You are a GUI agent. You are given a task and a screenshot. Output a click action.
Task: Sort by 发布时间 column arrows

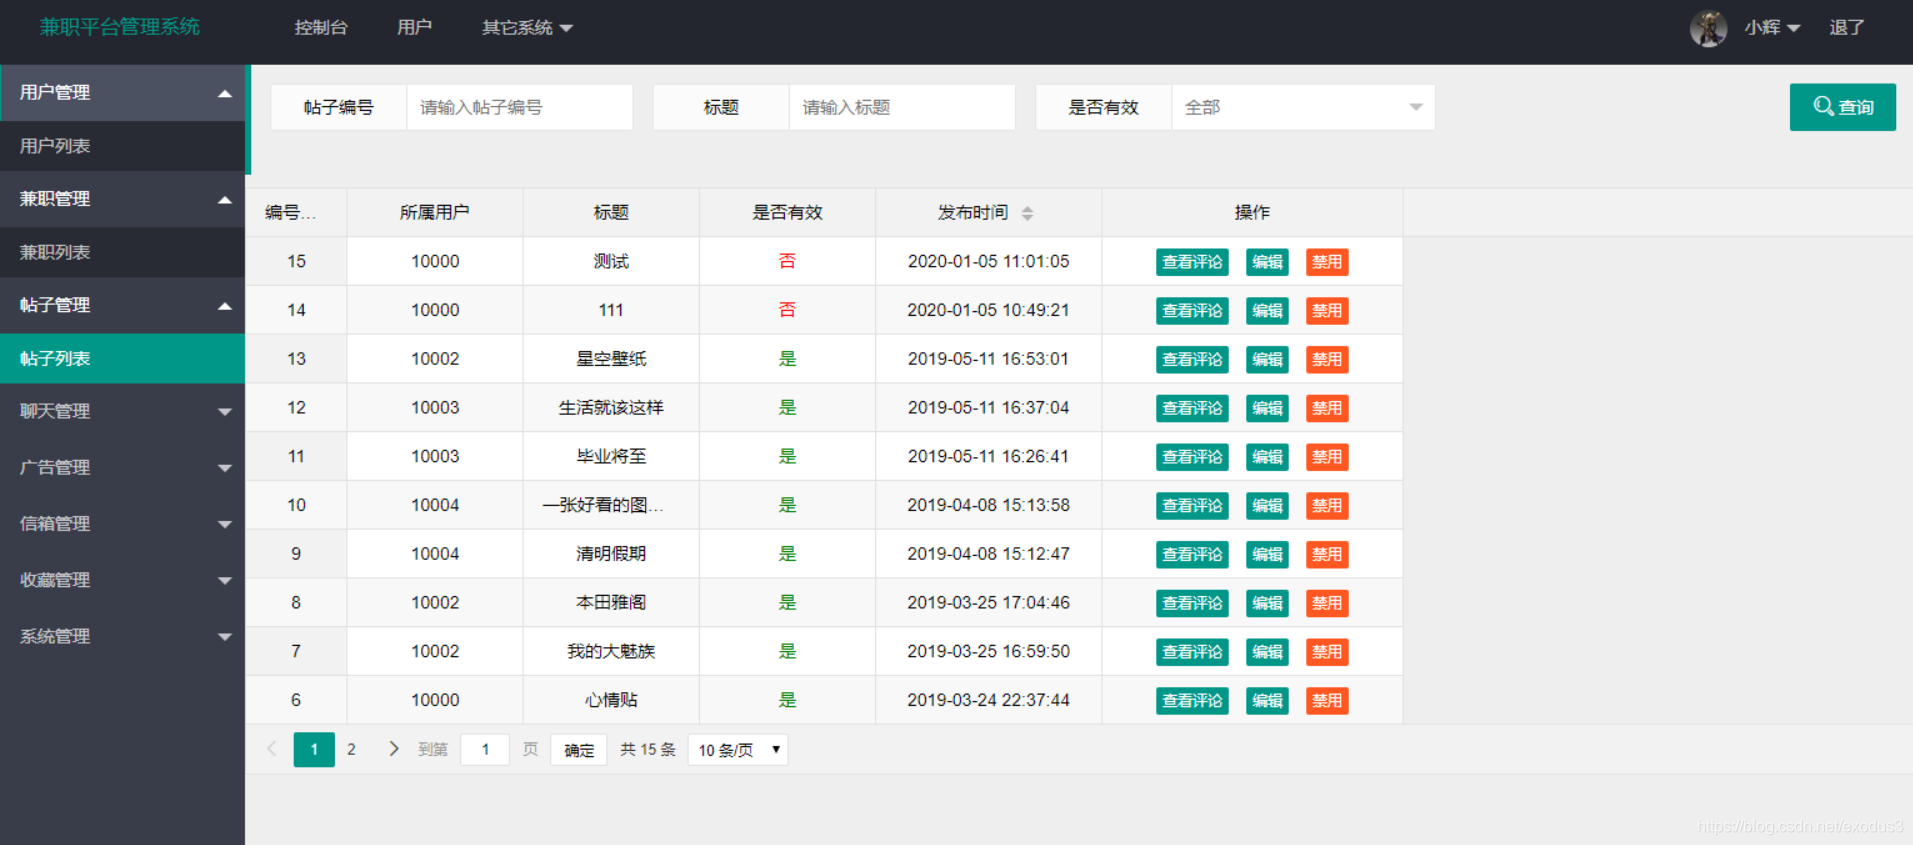pyautogui.click(x=1027, y=213)
